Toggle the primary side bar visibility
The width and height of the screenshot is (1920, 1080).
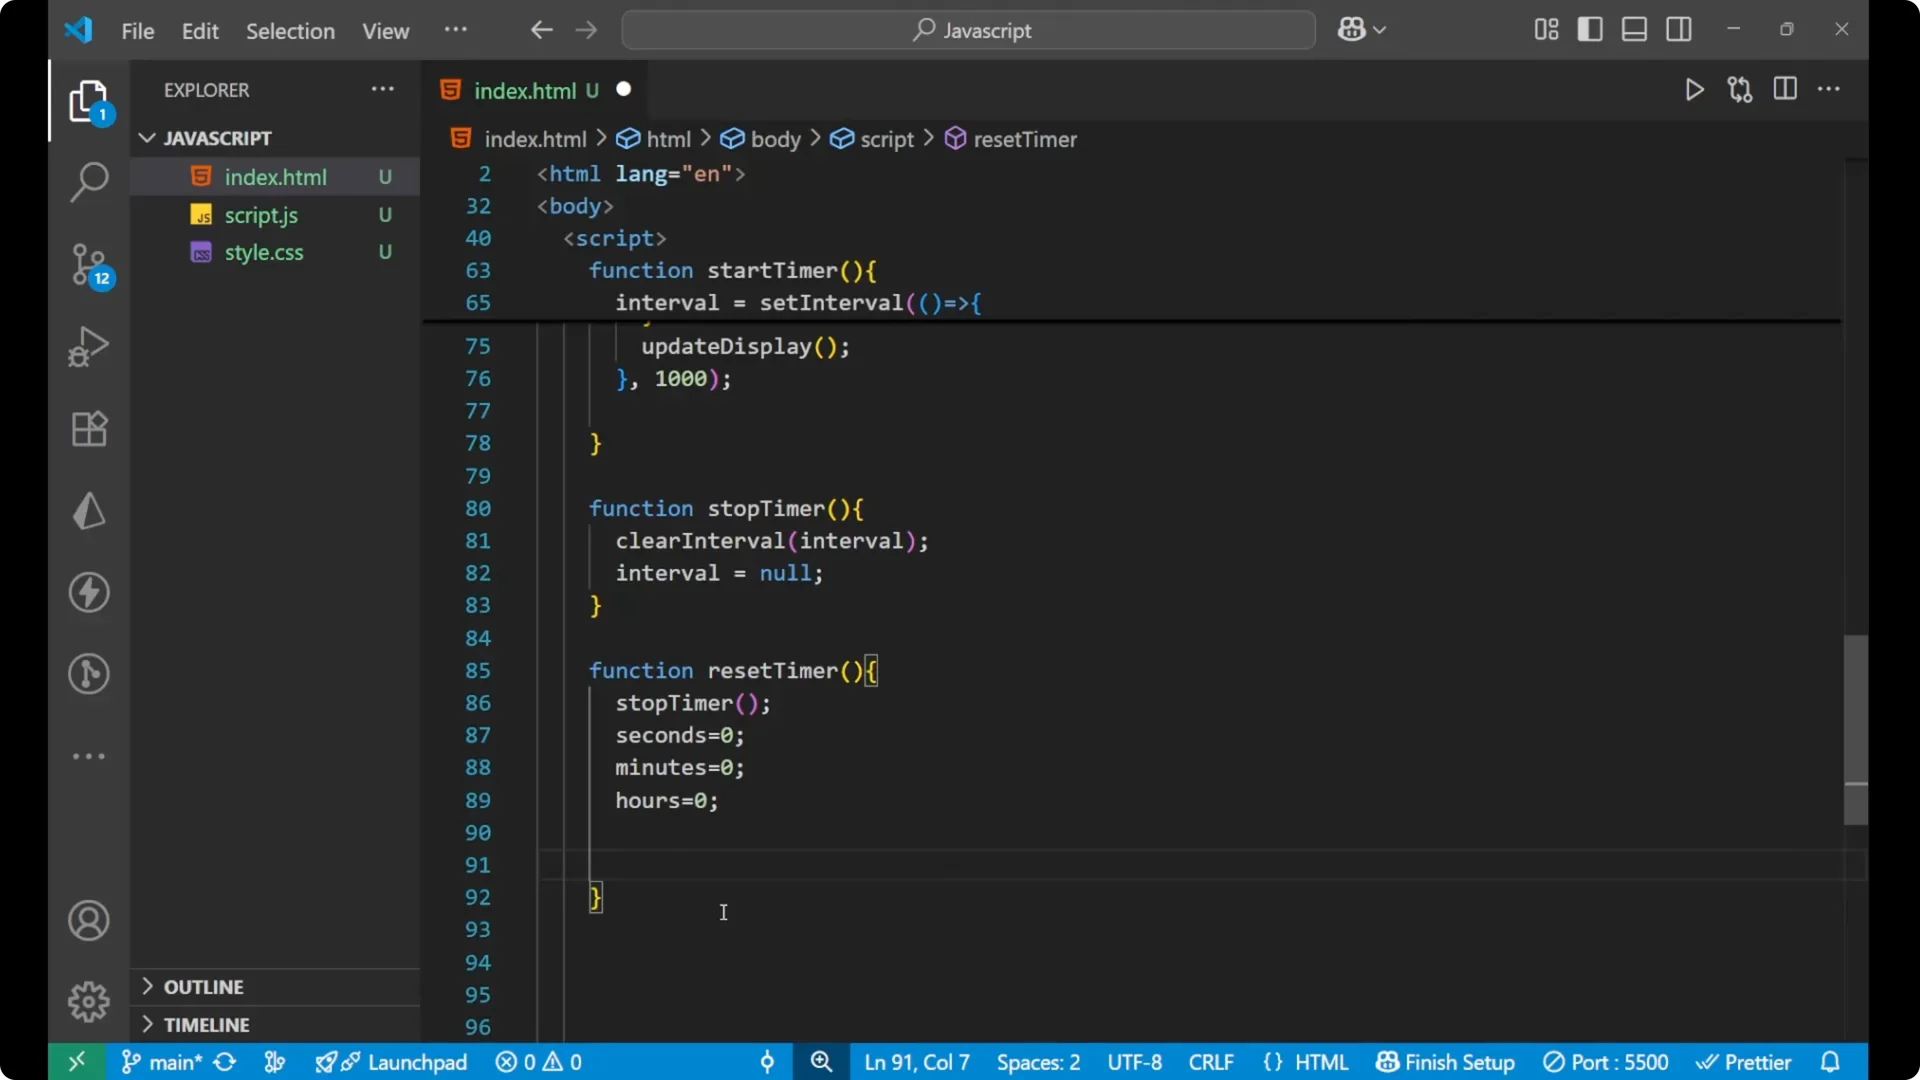point(1590,29)
